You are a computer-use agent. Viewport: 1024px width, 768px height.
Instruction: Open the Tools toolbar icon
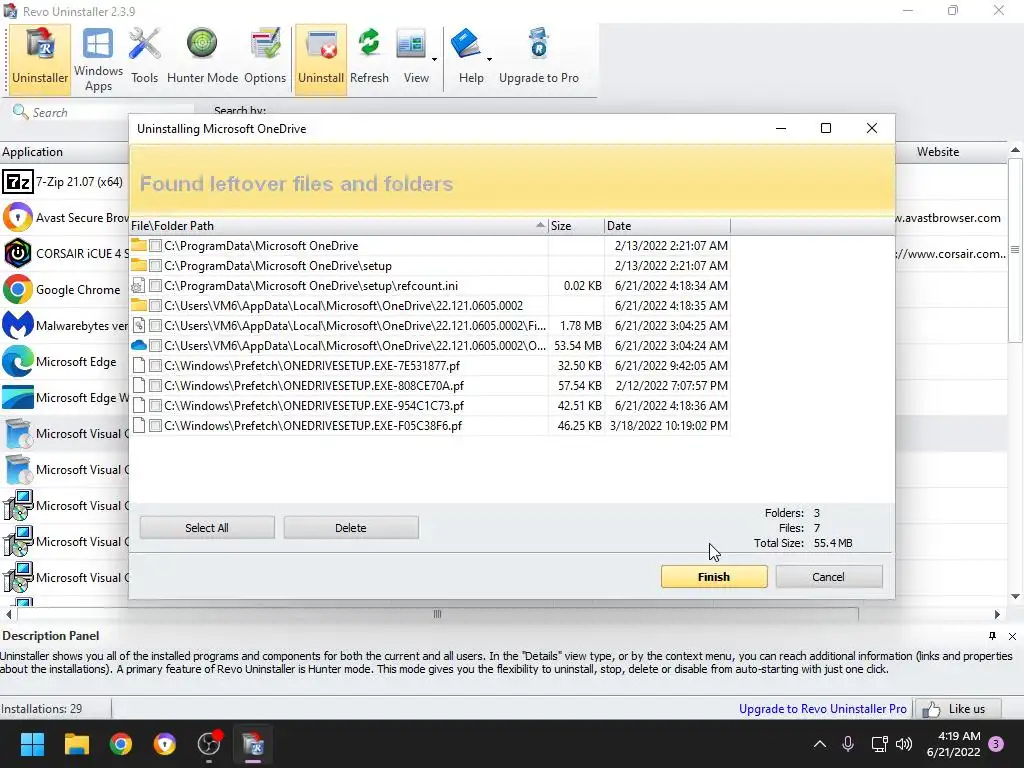(x=144, y=57)
